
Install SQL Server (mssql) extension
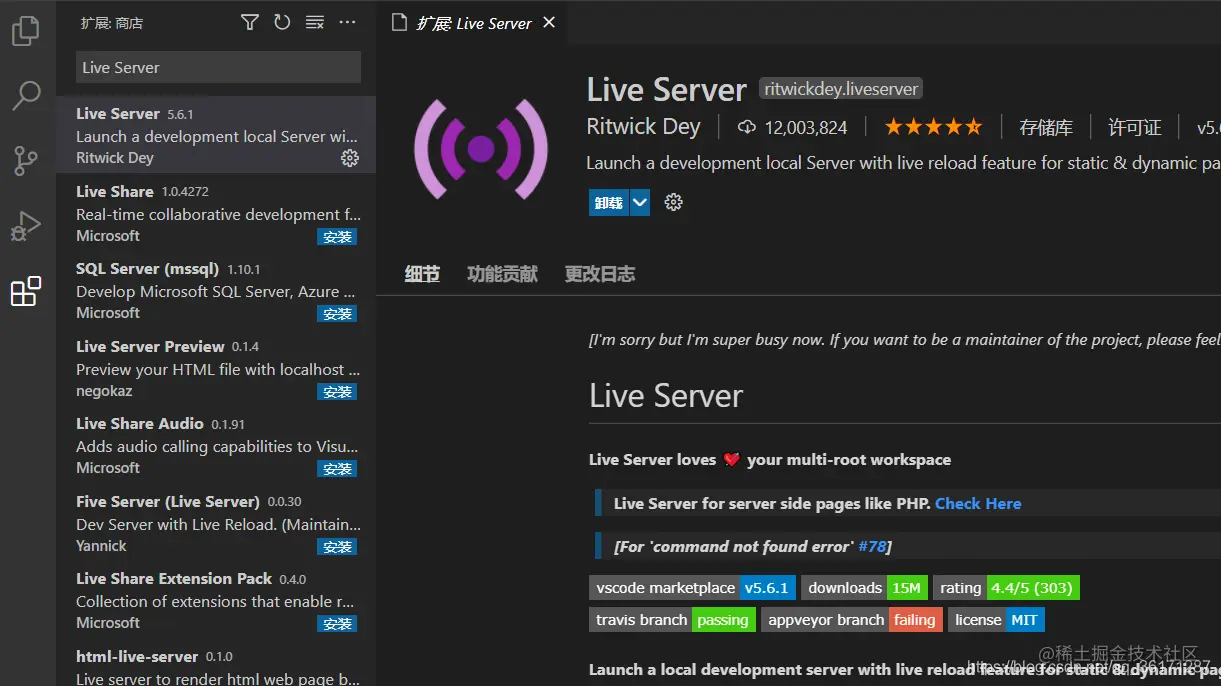tap(338, 314)
